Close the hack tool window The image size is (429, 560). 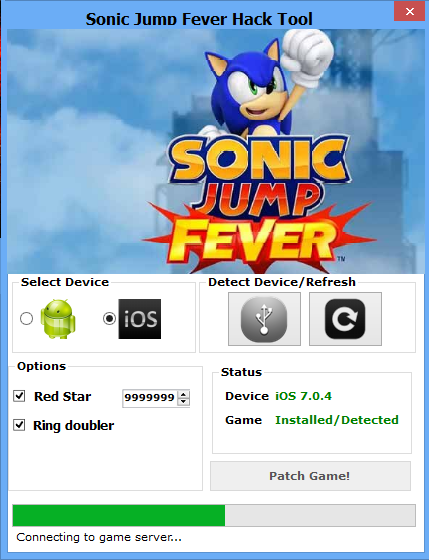tap(410, 11)
